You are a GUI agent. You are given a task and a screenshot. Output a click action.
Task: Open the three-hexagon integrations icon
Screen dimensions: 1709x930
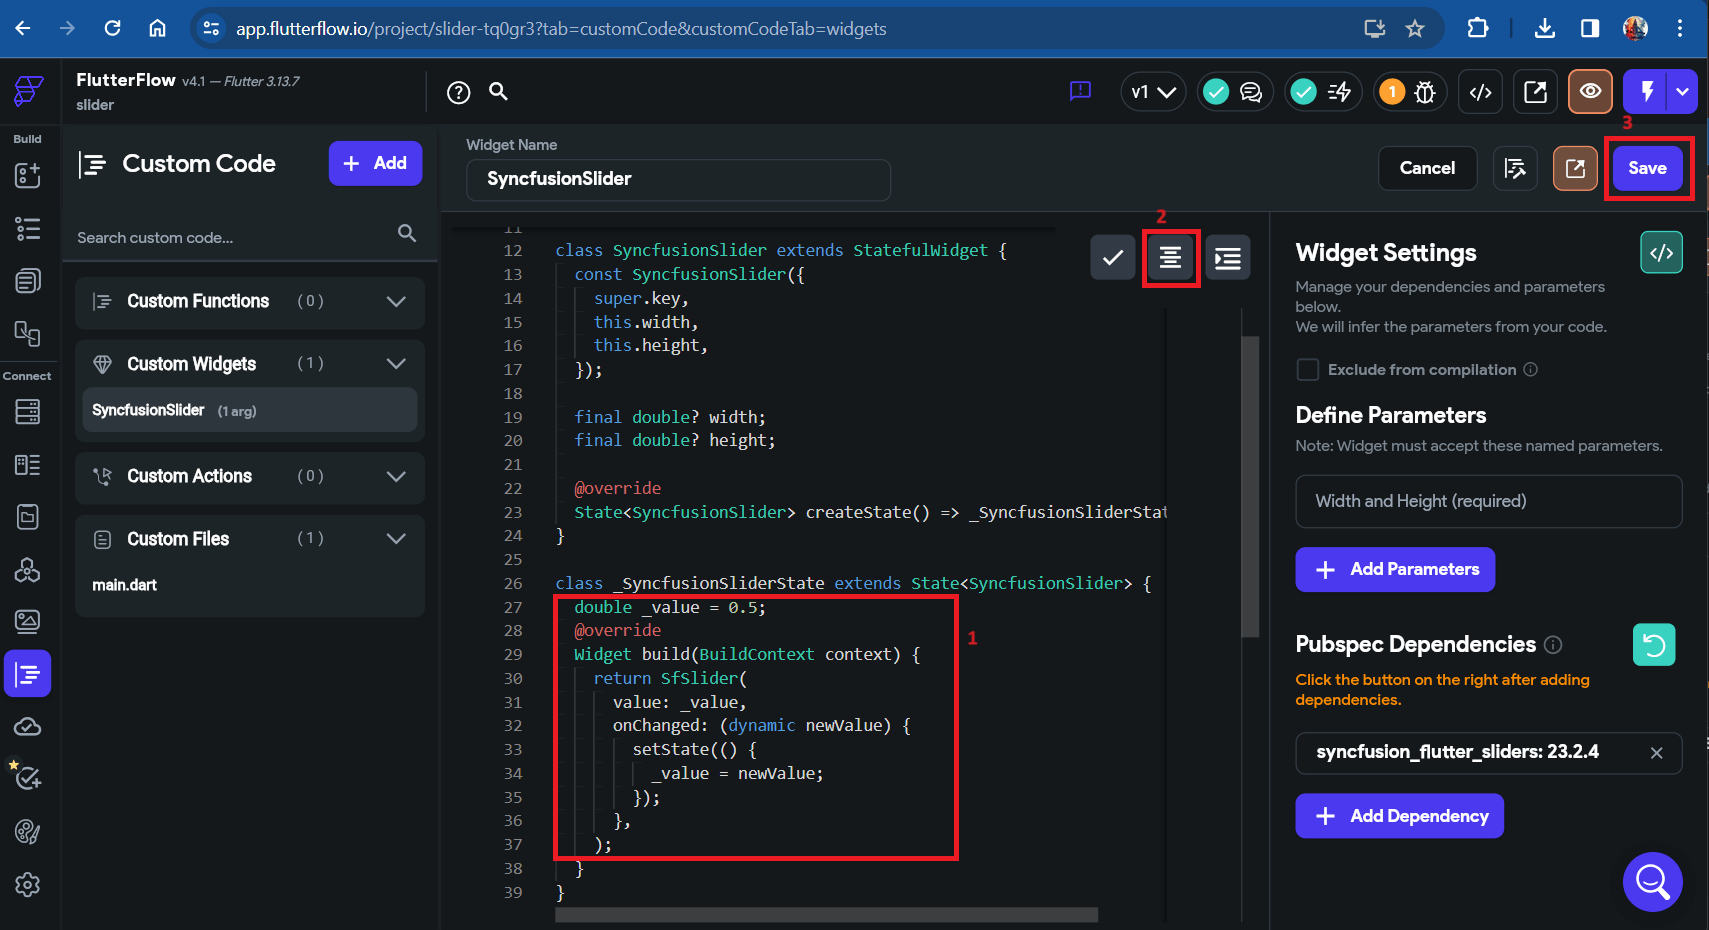28,570
